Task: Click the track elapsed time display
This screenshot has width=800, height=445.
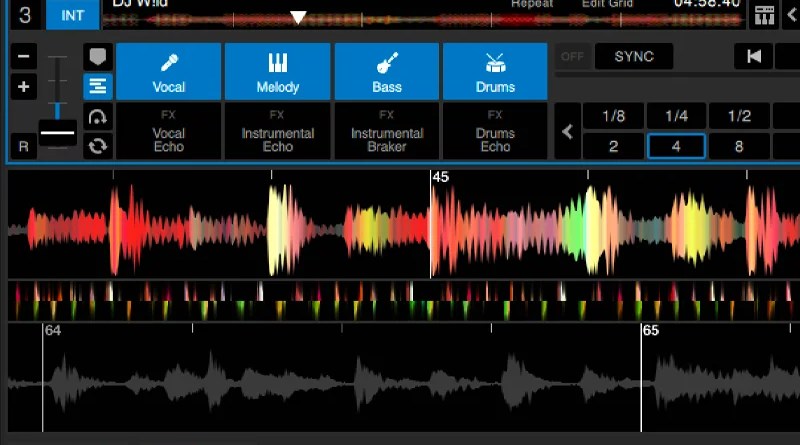Action: (707, 4)
